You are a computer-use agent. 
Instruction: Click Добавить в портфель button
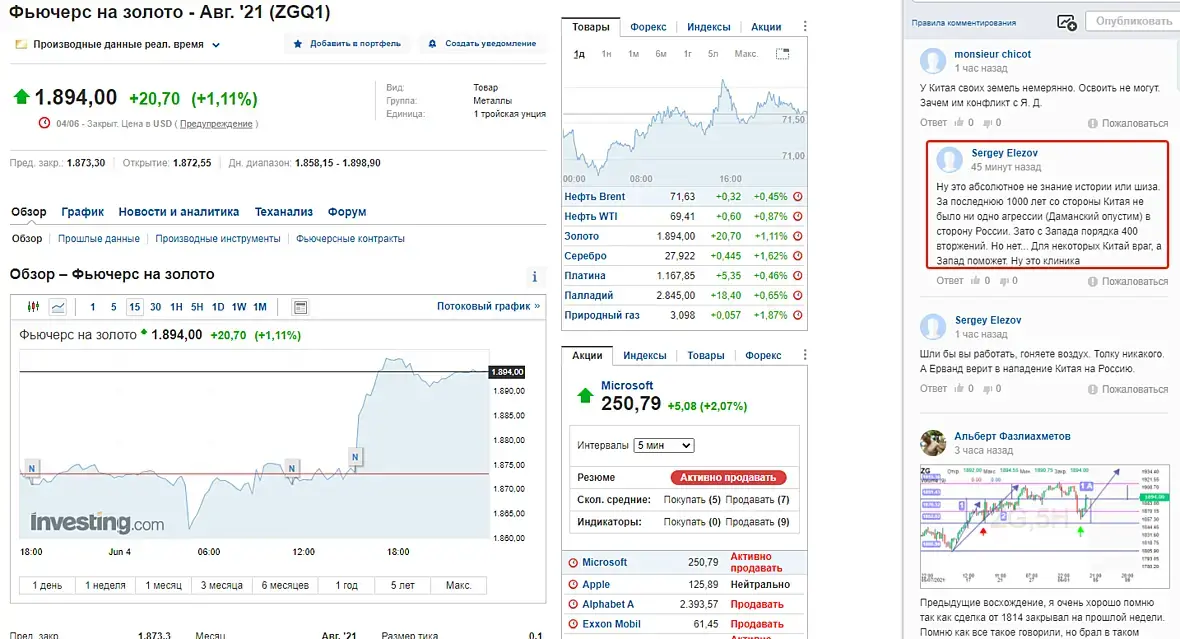(347, 44)
